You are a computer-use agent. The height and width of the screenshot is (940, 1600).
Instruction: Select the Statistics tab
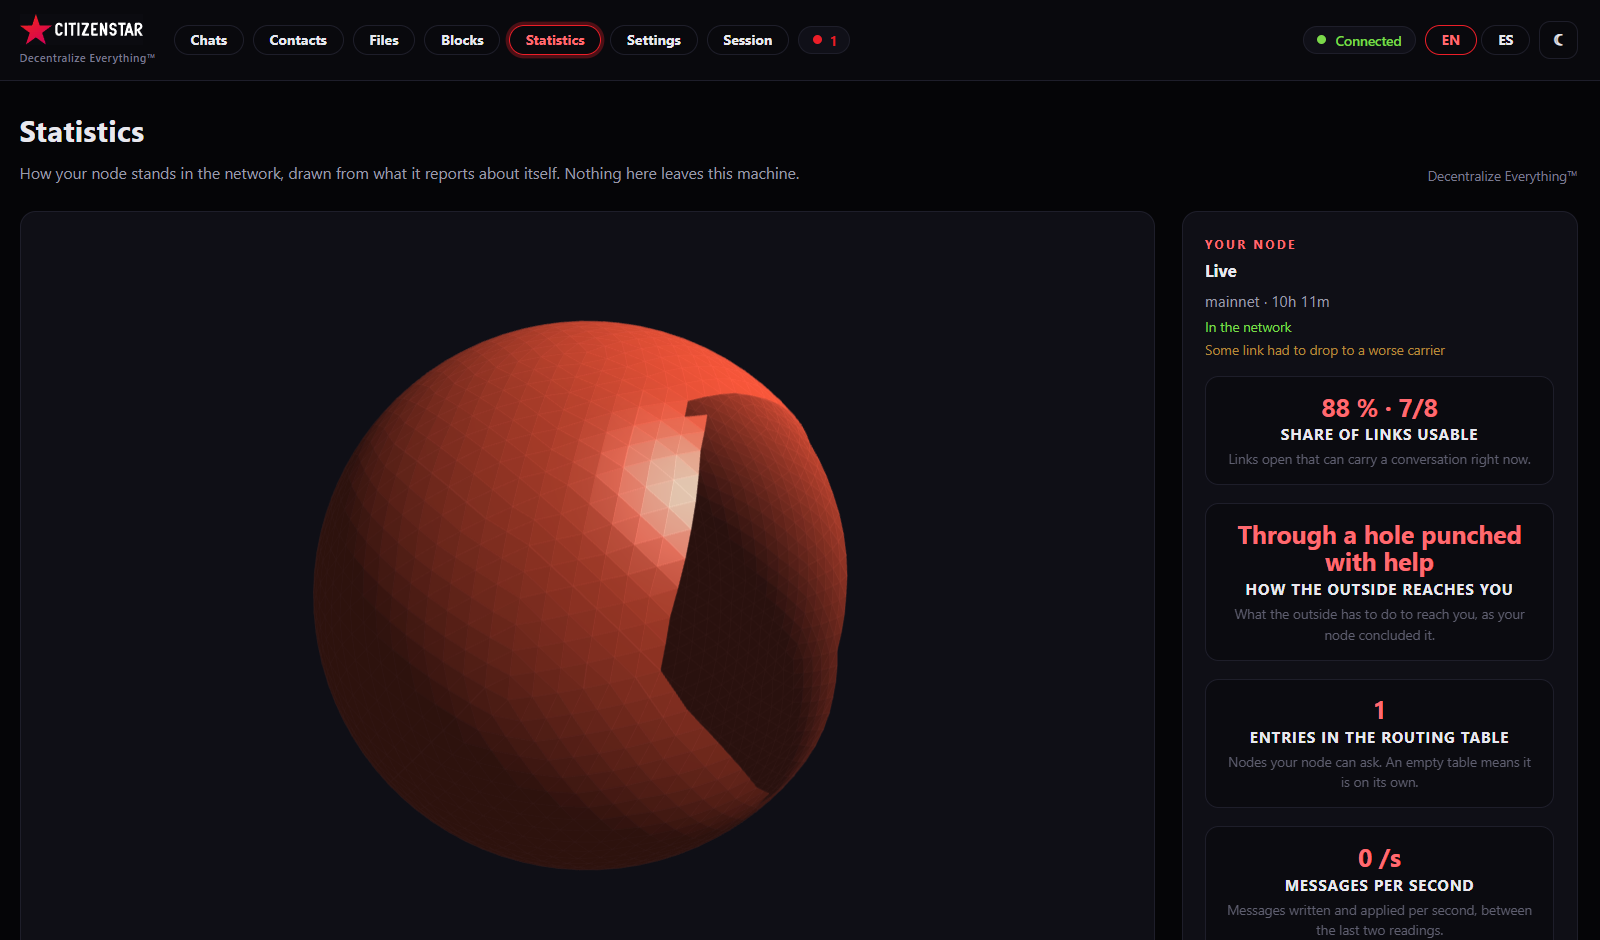[555, 40]
